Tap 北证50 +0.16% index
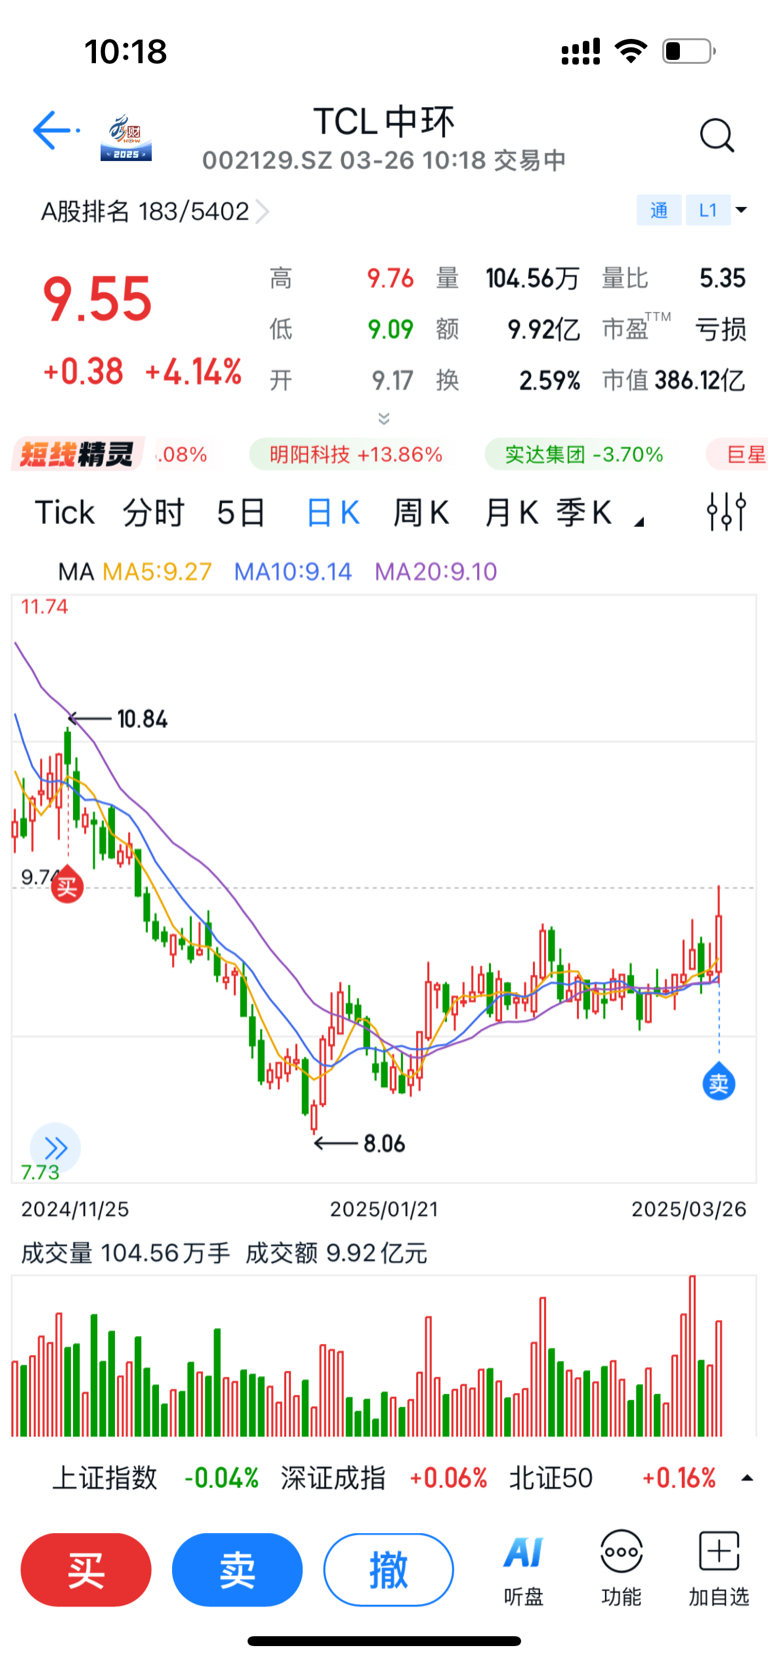This screenshot has height=1663, width=768. (613, 1478)
